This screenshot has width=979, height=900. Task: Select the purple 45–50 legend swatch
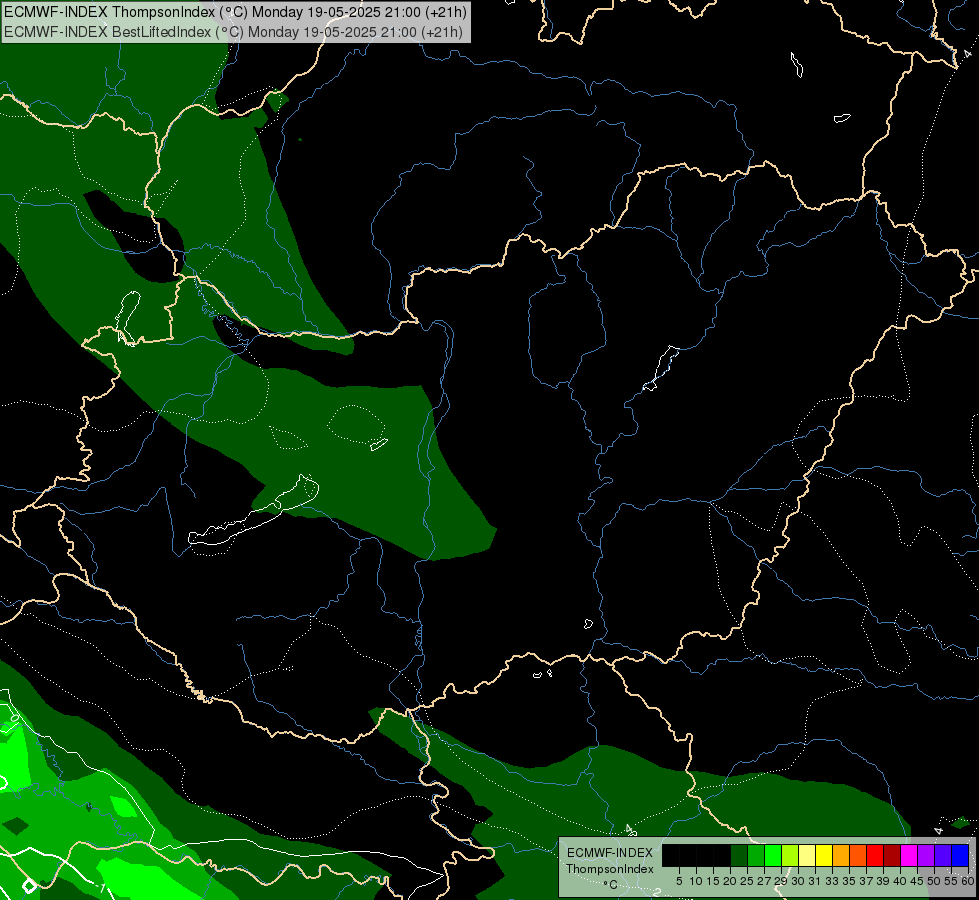[x=926, y=855]
